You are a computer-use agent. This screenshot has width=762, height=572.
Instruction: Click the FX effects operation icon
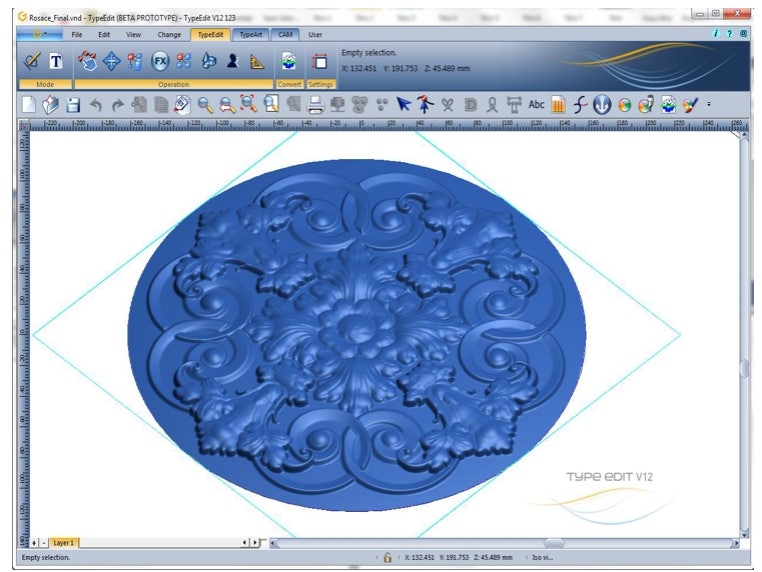point(160,61)
